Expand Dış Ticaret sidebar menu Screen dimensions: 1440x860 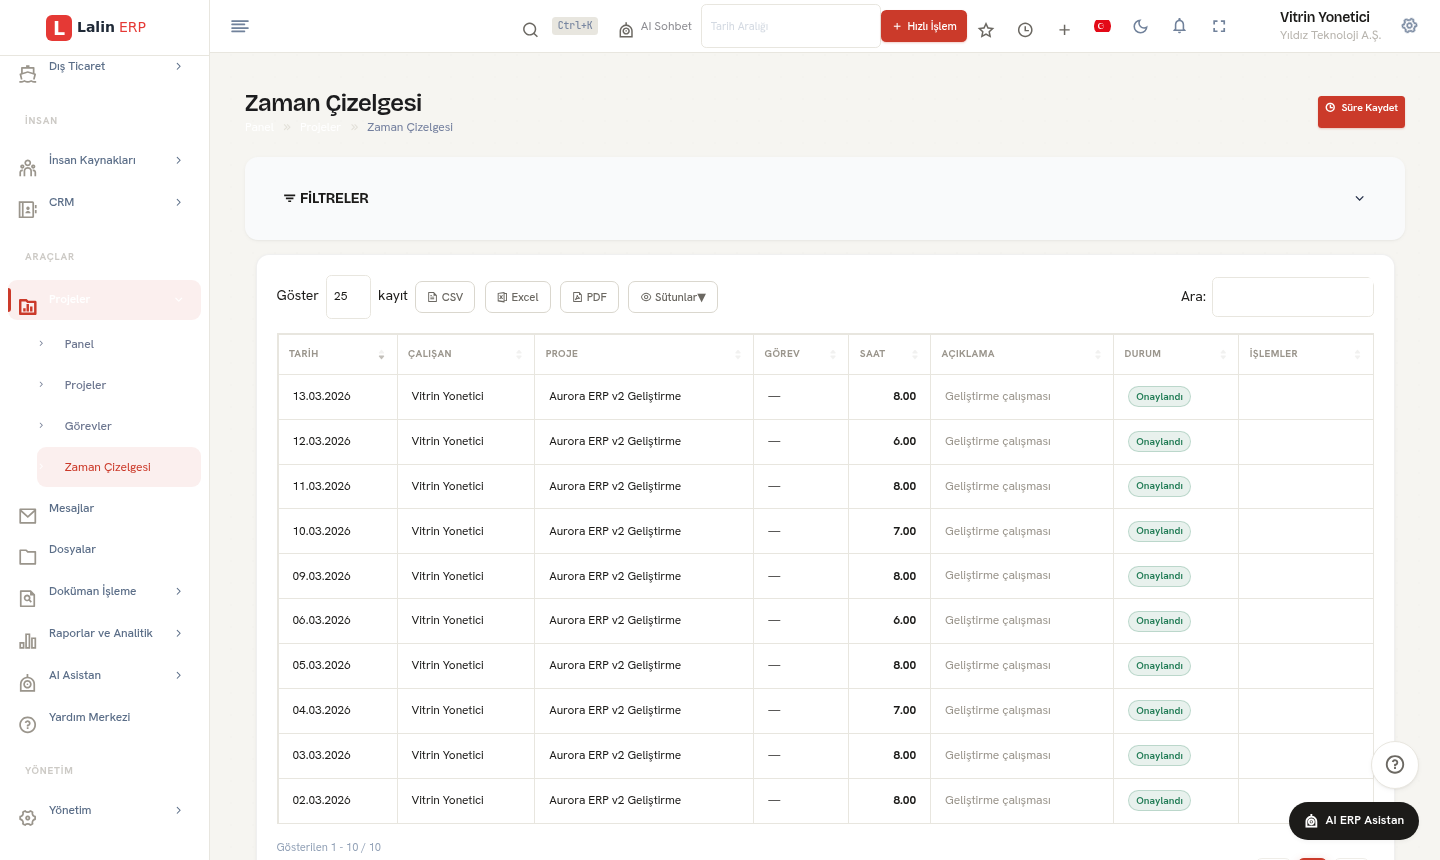104,67
